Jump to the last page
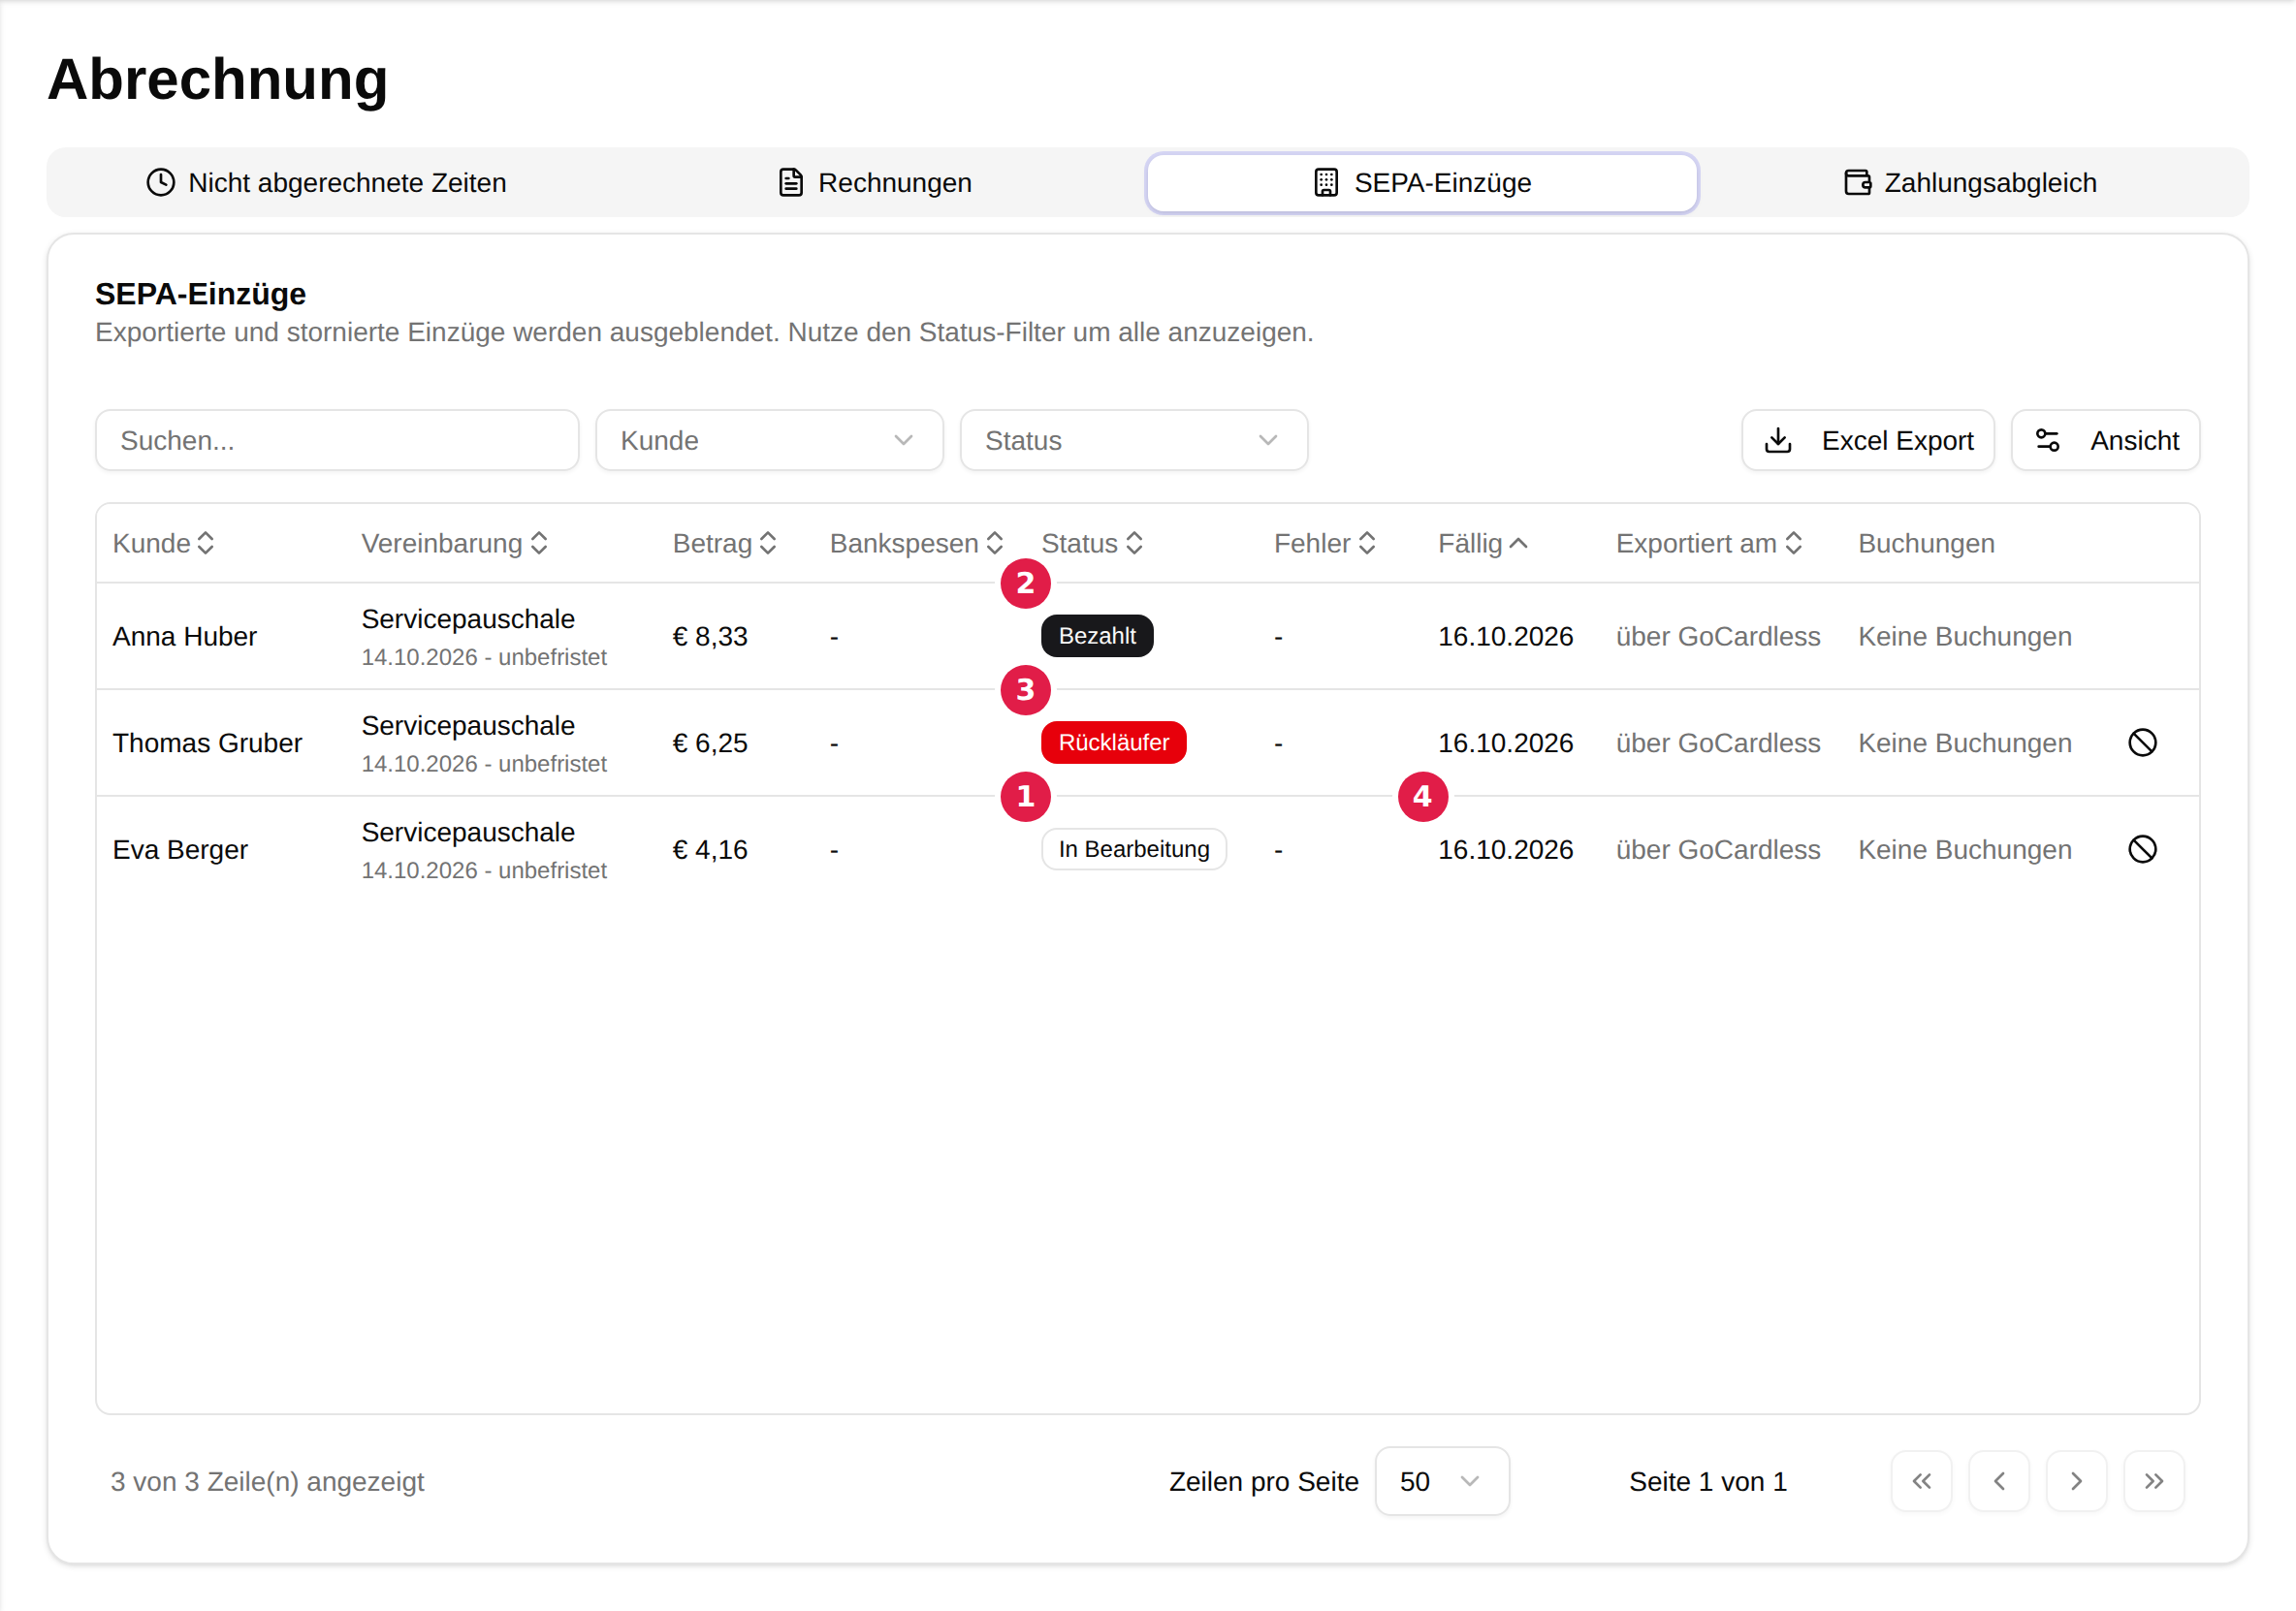 (2154, 1481)
